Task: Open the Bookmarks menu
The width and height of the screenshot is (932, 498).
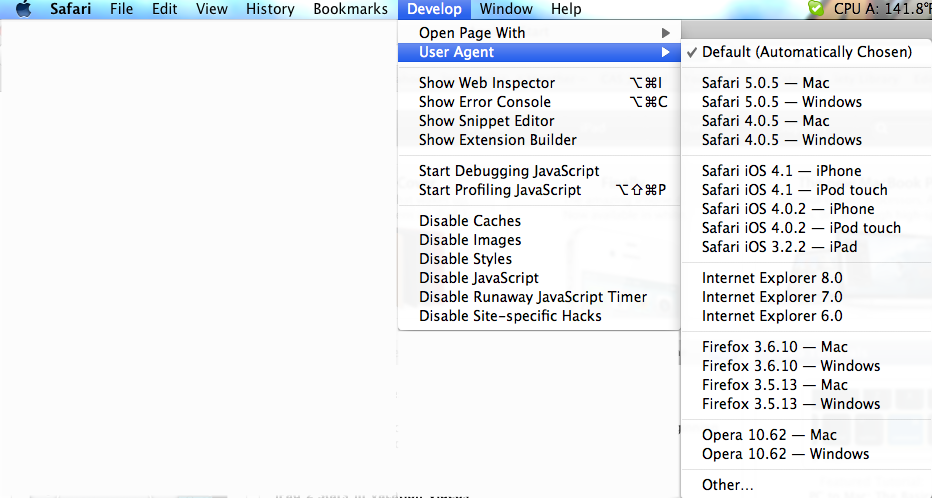Action: point(350,9)
